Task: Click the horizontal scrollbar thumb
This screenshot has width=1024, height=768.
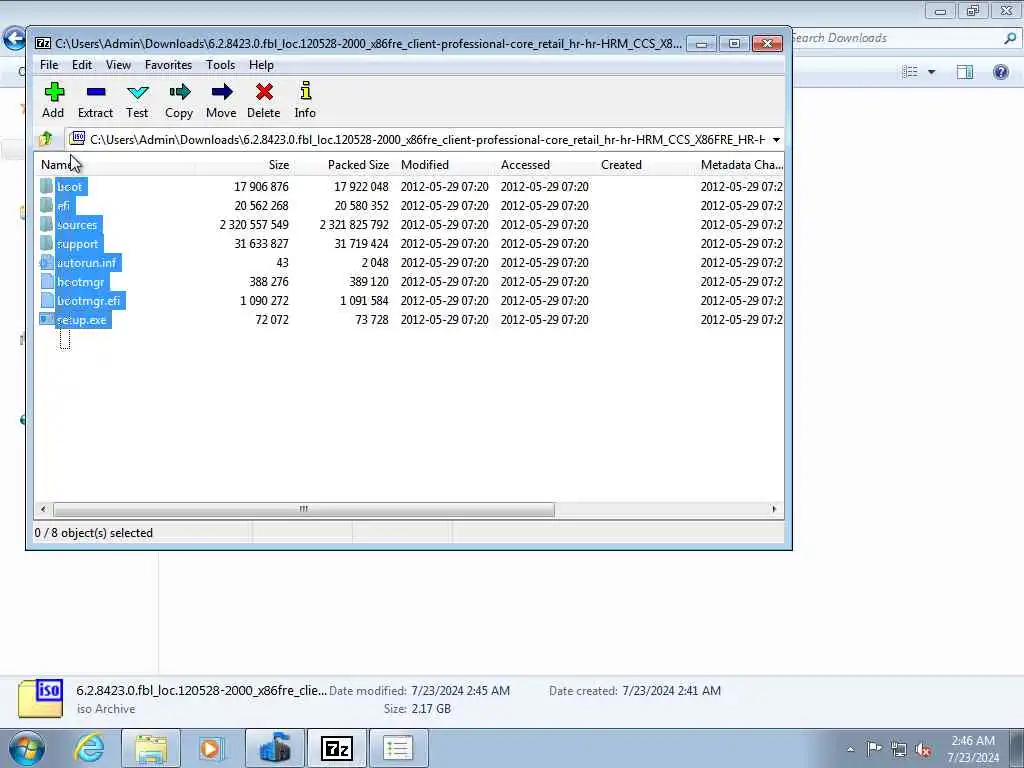Action: pos(304,509)
